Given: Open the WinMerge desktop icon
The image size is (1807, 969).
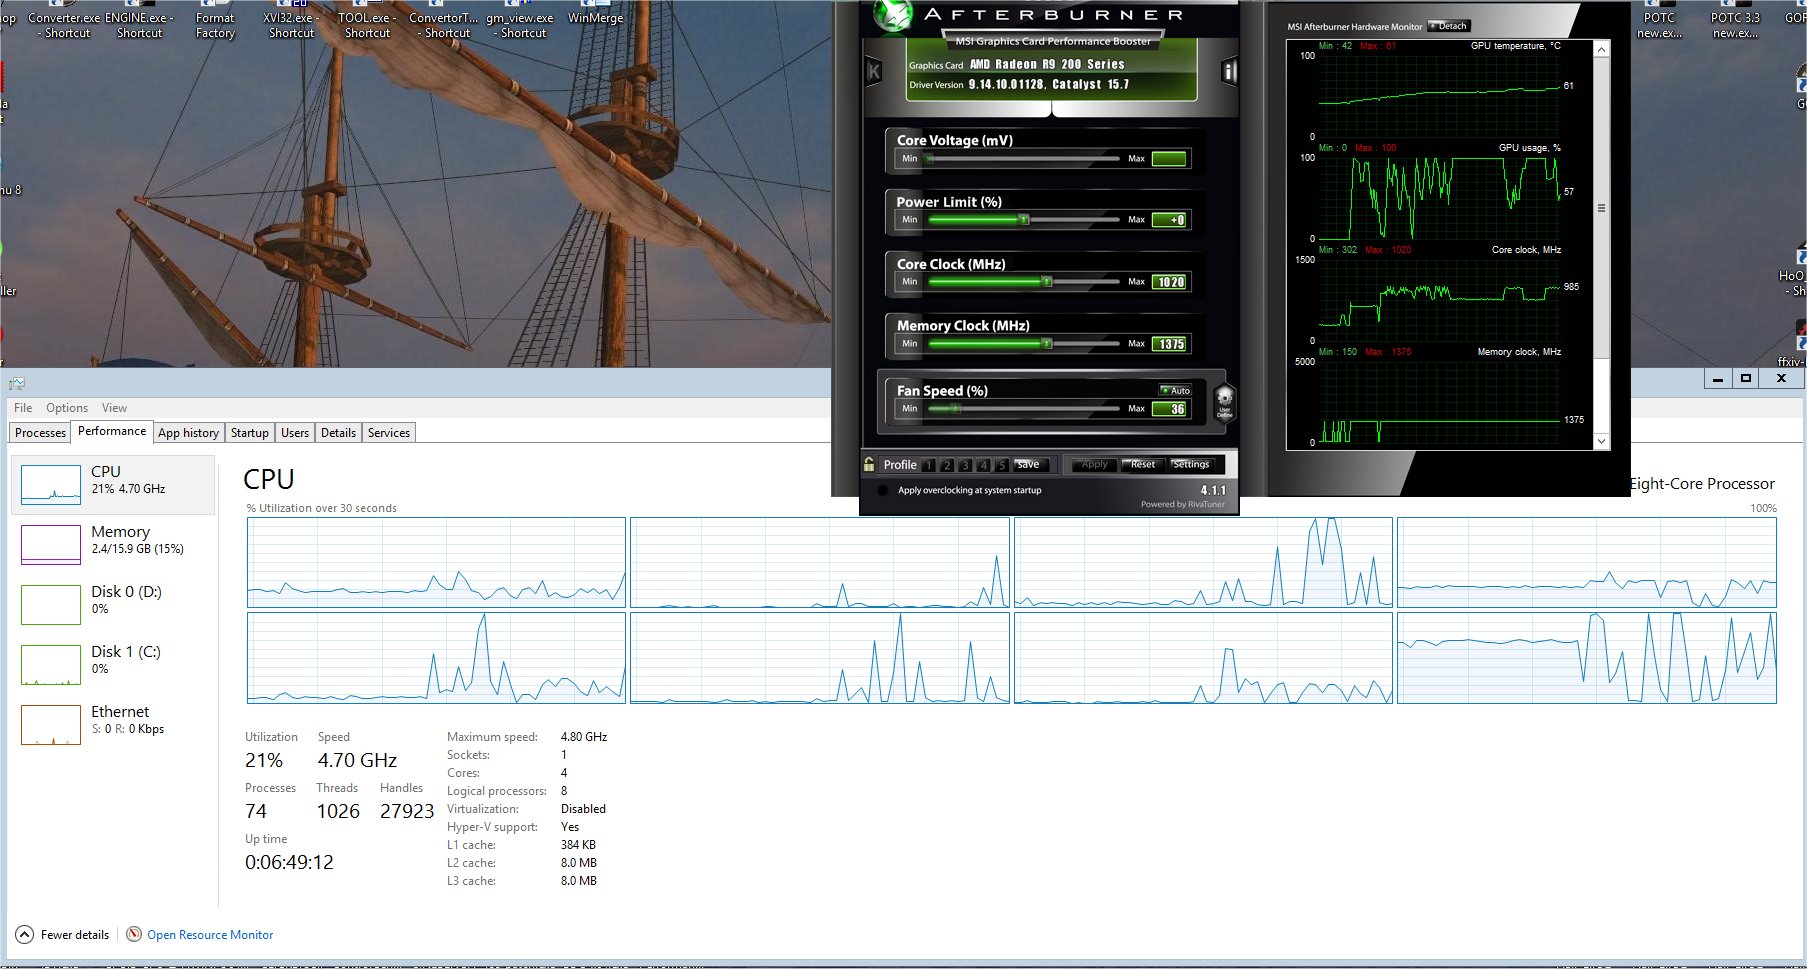Looking at the screenshot, I should tap(595, 15).
